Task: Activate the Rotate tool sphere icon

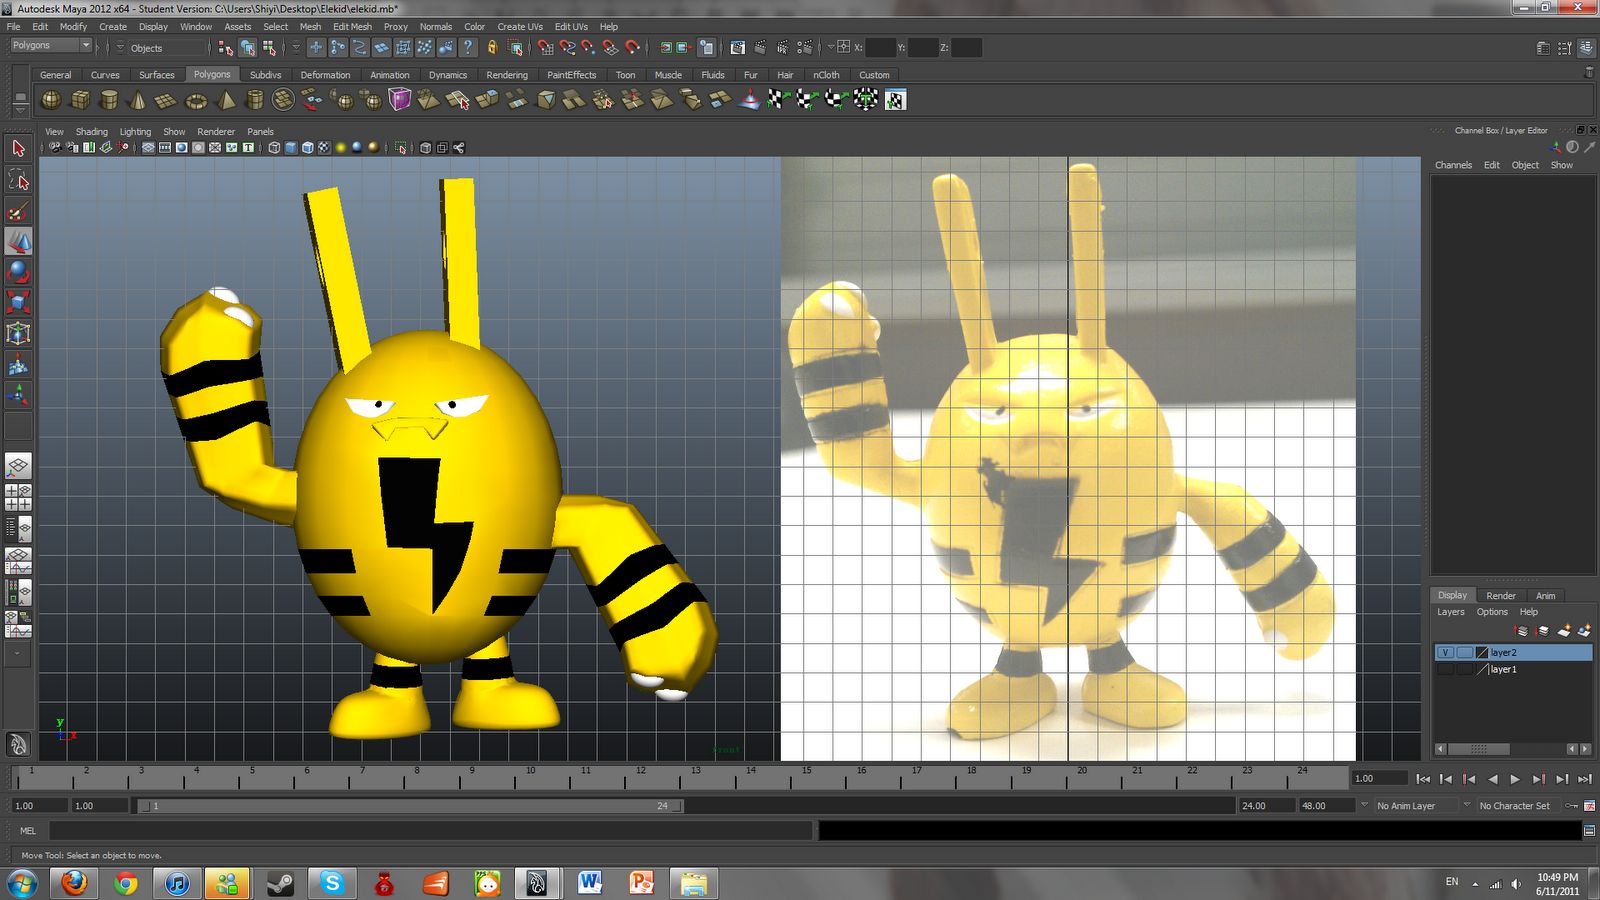Action: [x=18, y=272]
